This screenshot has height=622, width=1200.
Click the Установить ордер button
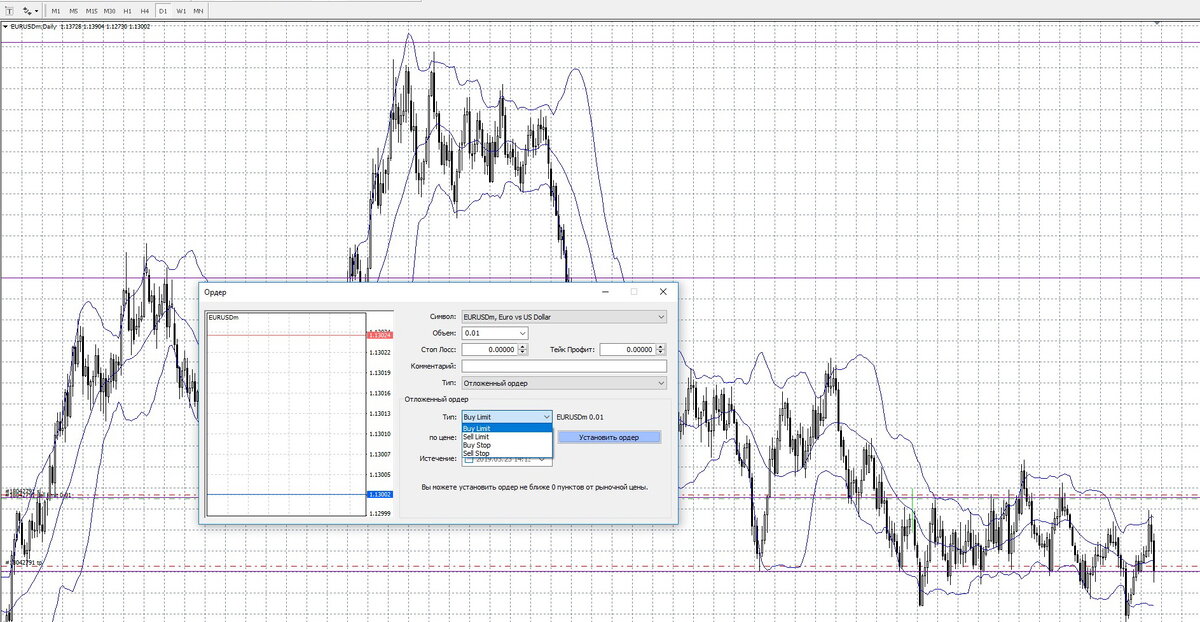(612, 437)
